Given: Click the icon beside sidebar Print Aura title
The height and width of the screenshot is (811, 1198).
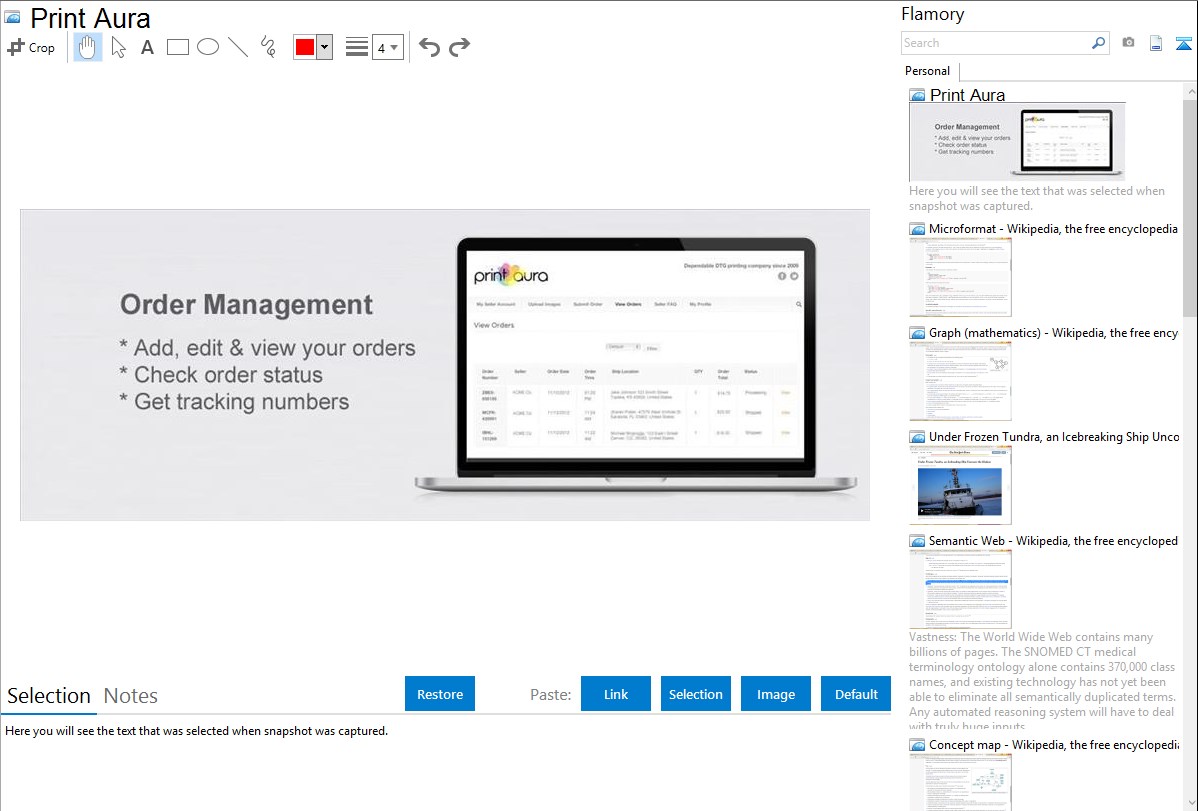Looking at the screenshot, I should (x=917, y=96).
